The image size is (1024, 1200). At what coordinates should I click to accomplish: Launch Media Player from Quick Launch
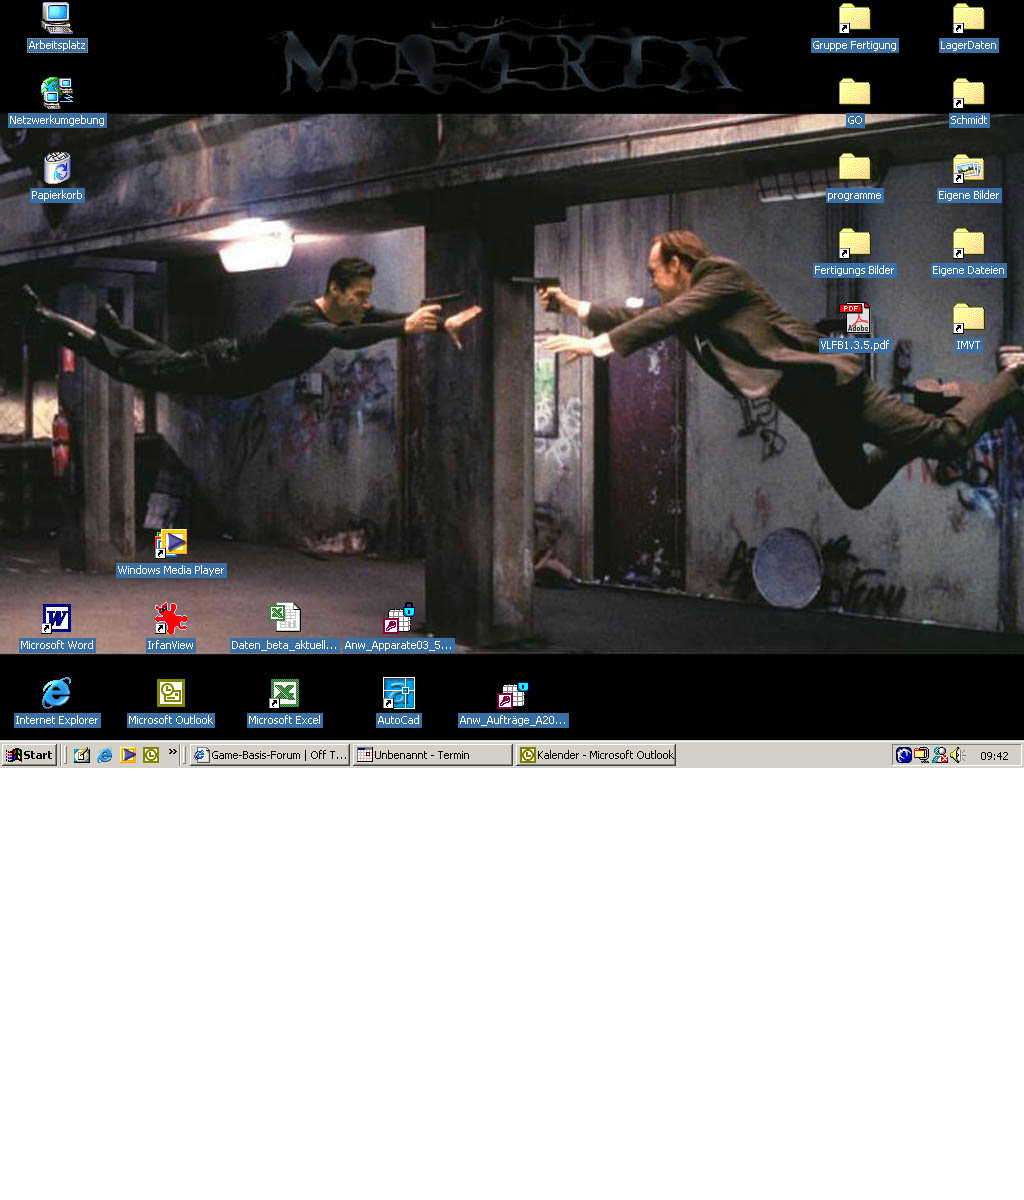(128, 755)
